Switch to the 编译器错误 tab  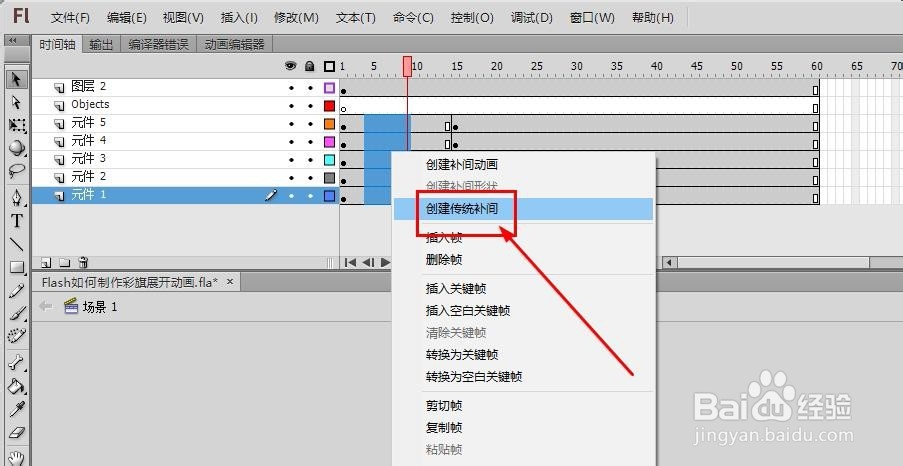(x=158, y=44)
